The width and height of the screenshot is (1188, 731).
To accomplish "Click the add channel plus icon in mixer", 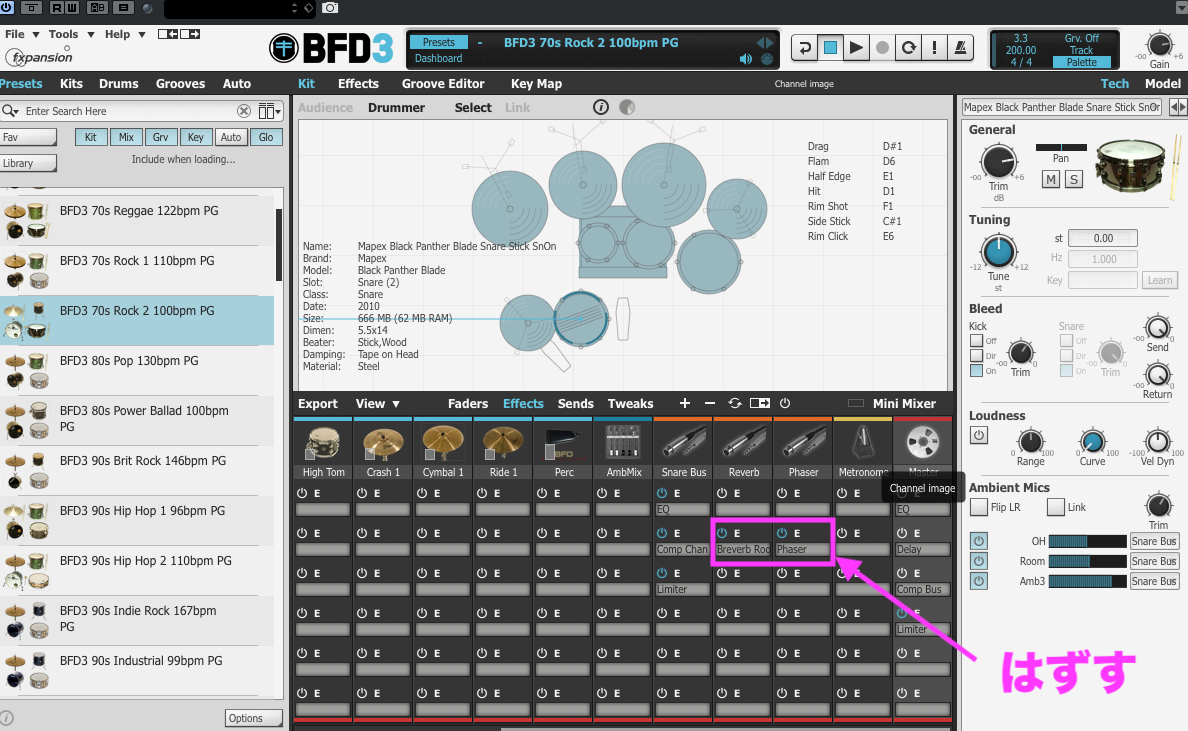I will pos(685,403).
